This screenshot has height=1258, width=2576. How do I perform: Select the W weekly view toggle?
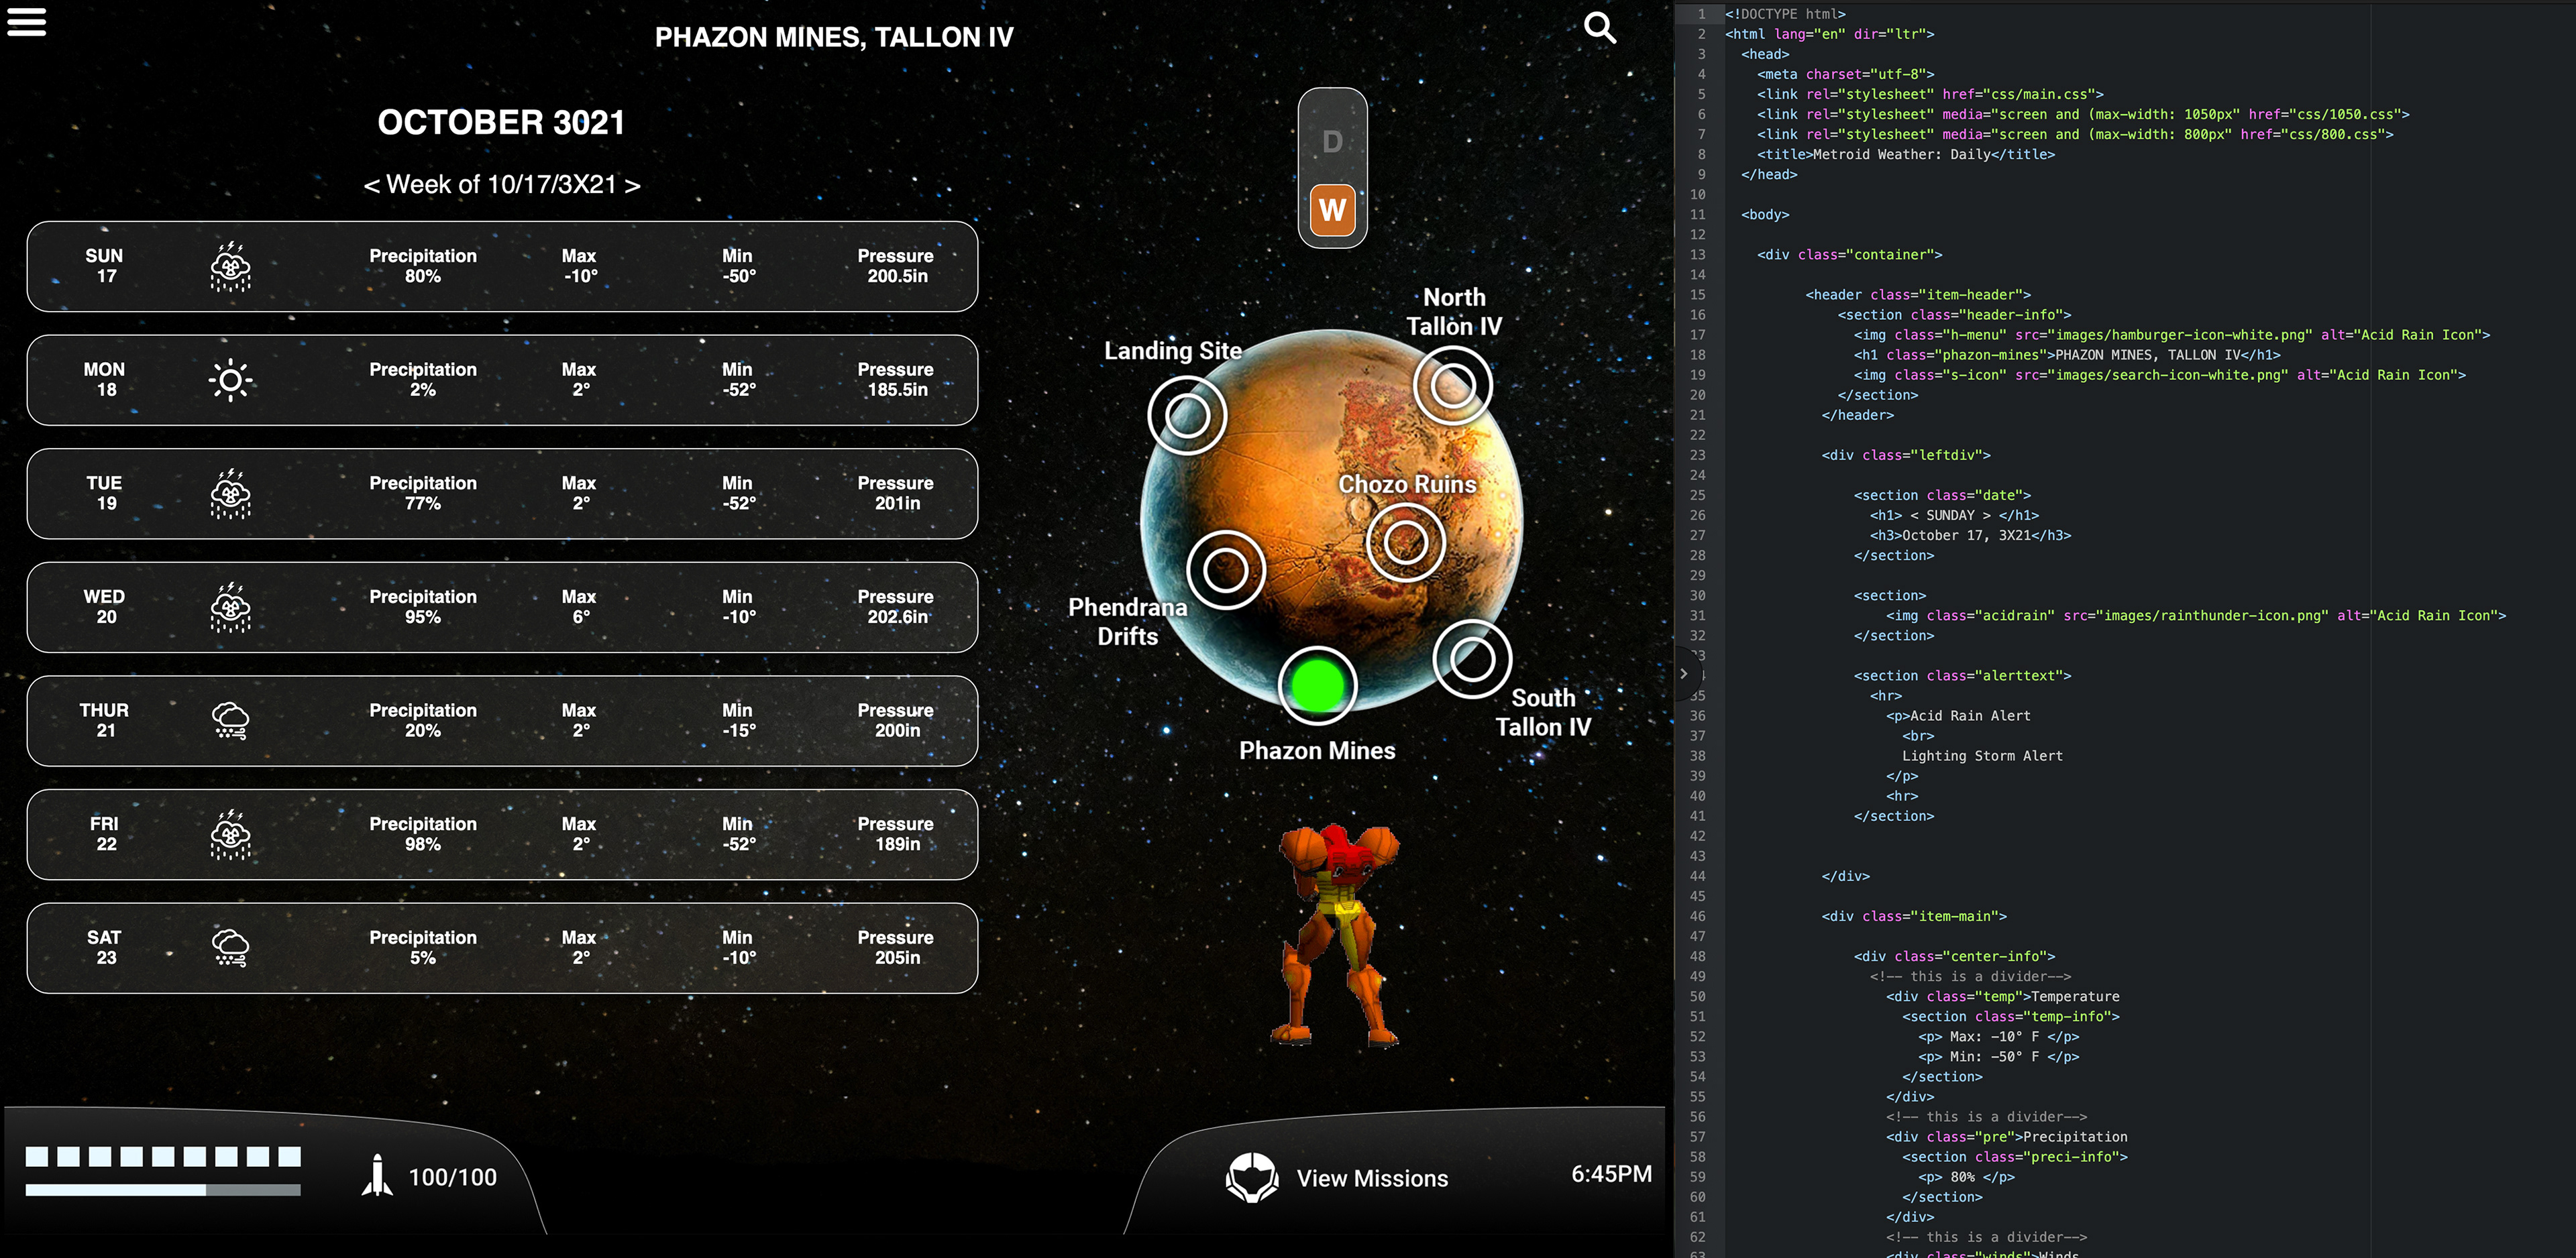pos(1332,210)
